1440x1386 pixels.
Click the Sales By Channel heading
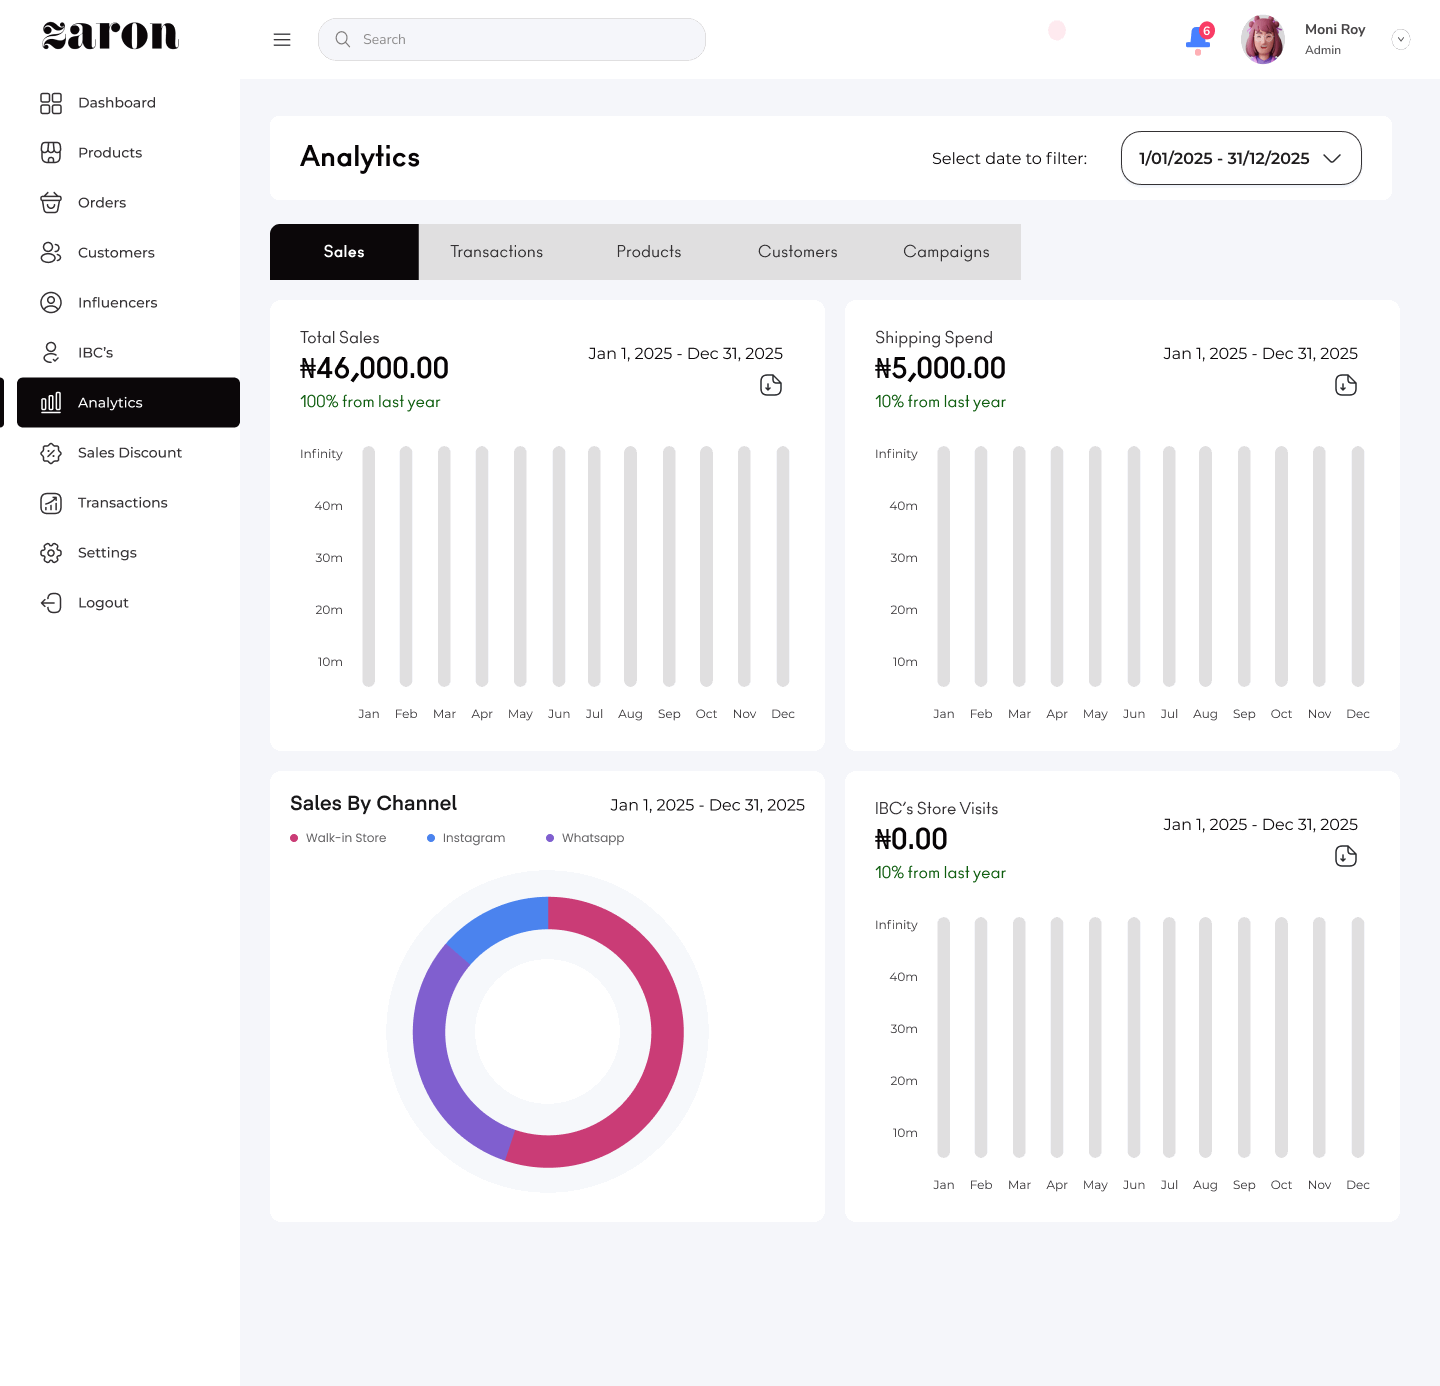(x=373, y=803)
